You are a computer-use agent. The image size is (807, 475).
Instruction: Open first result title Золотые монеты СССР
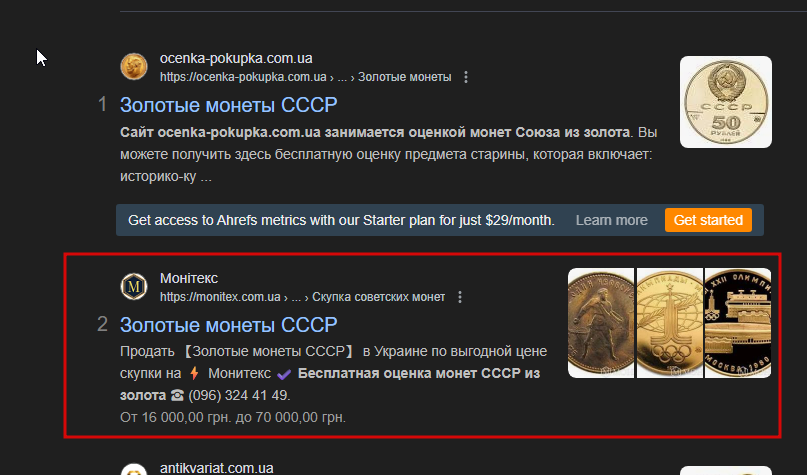pyautogui.click(x=229, y=105)
